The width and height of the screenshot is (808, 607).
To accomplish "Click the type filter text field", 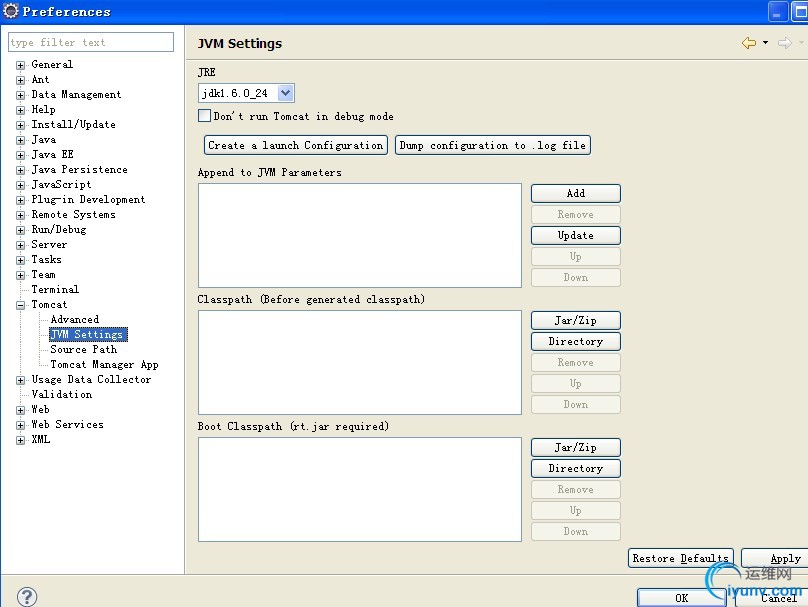I will (x=91, y=42).
